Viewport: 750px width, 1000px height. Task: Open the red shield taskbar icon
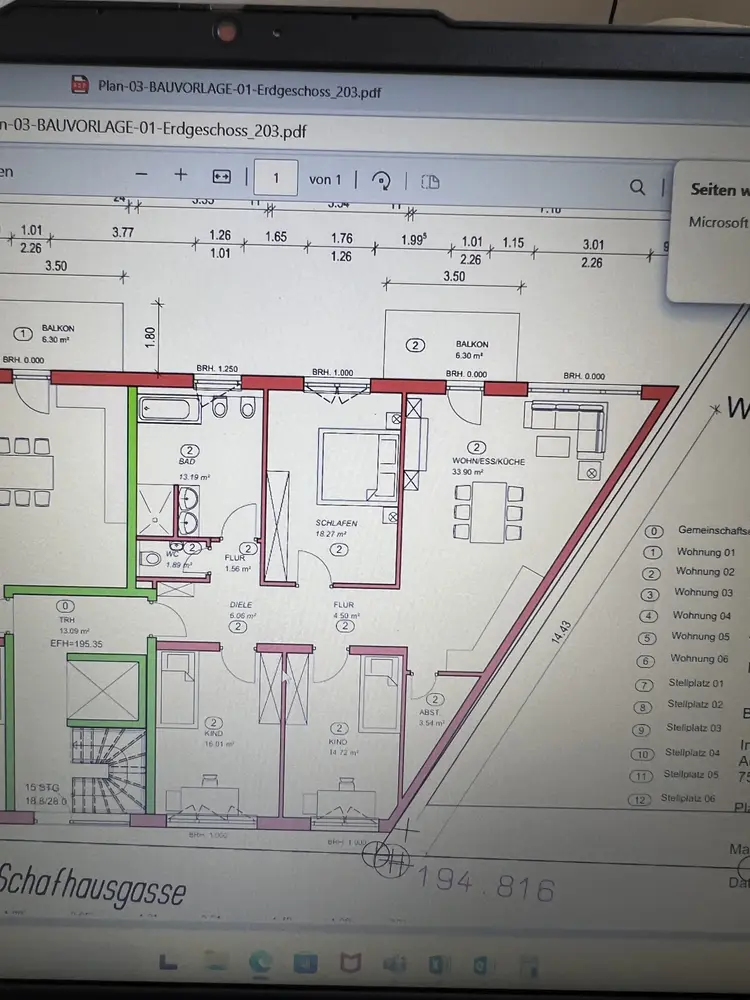350,963
